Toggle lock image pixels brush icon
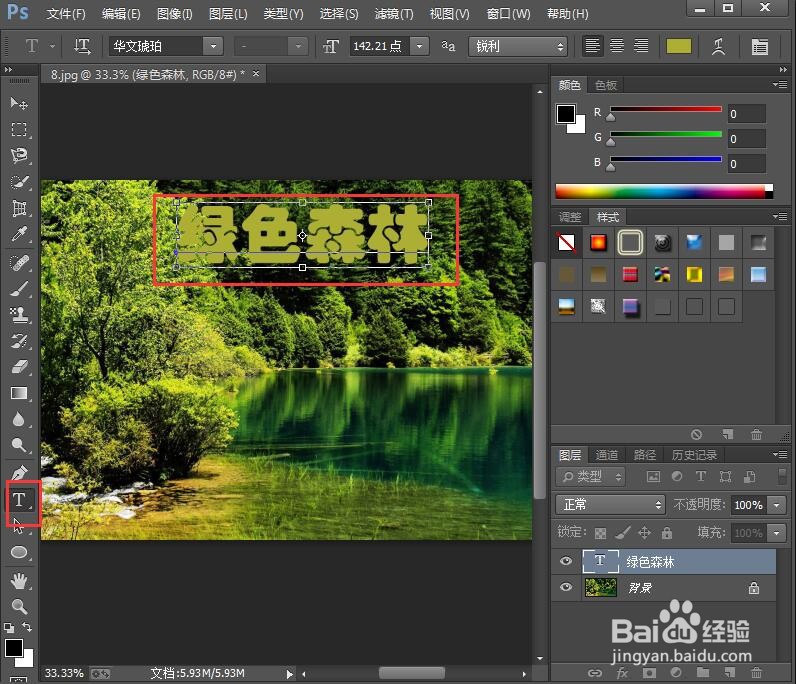Screen dimensions: 796x684 pyautogui.click(x=622, y=533)
